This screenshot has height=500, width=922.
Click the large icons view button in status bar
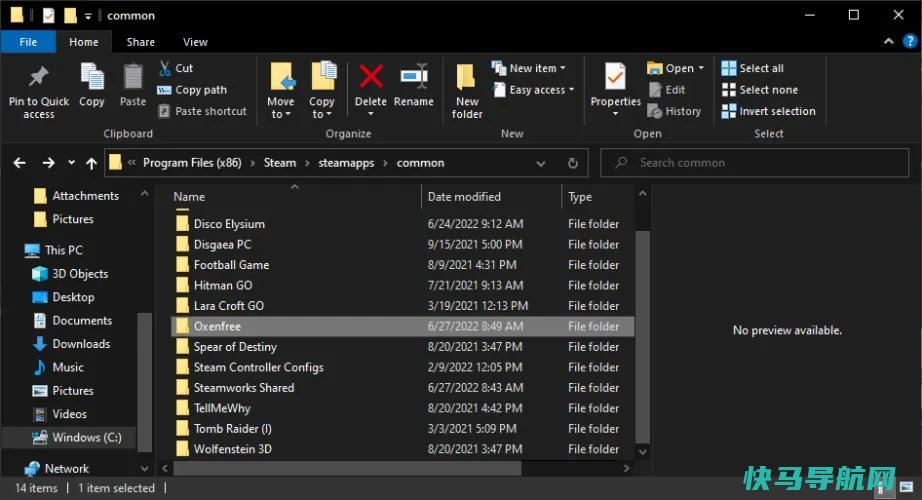coord(906,487)
